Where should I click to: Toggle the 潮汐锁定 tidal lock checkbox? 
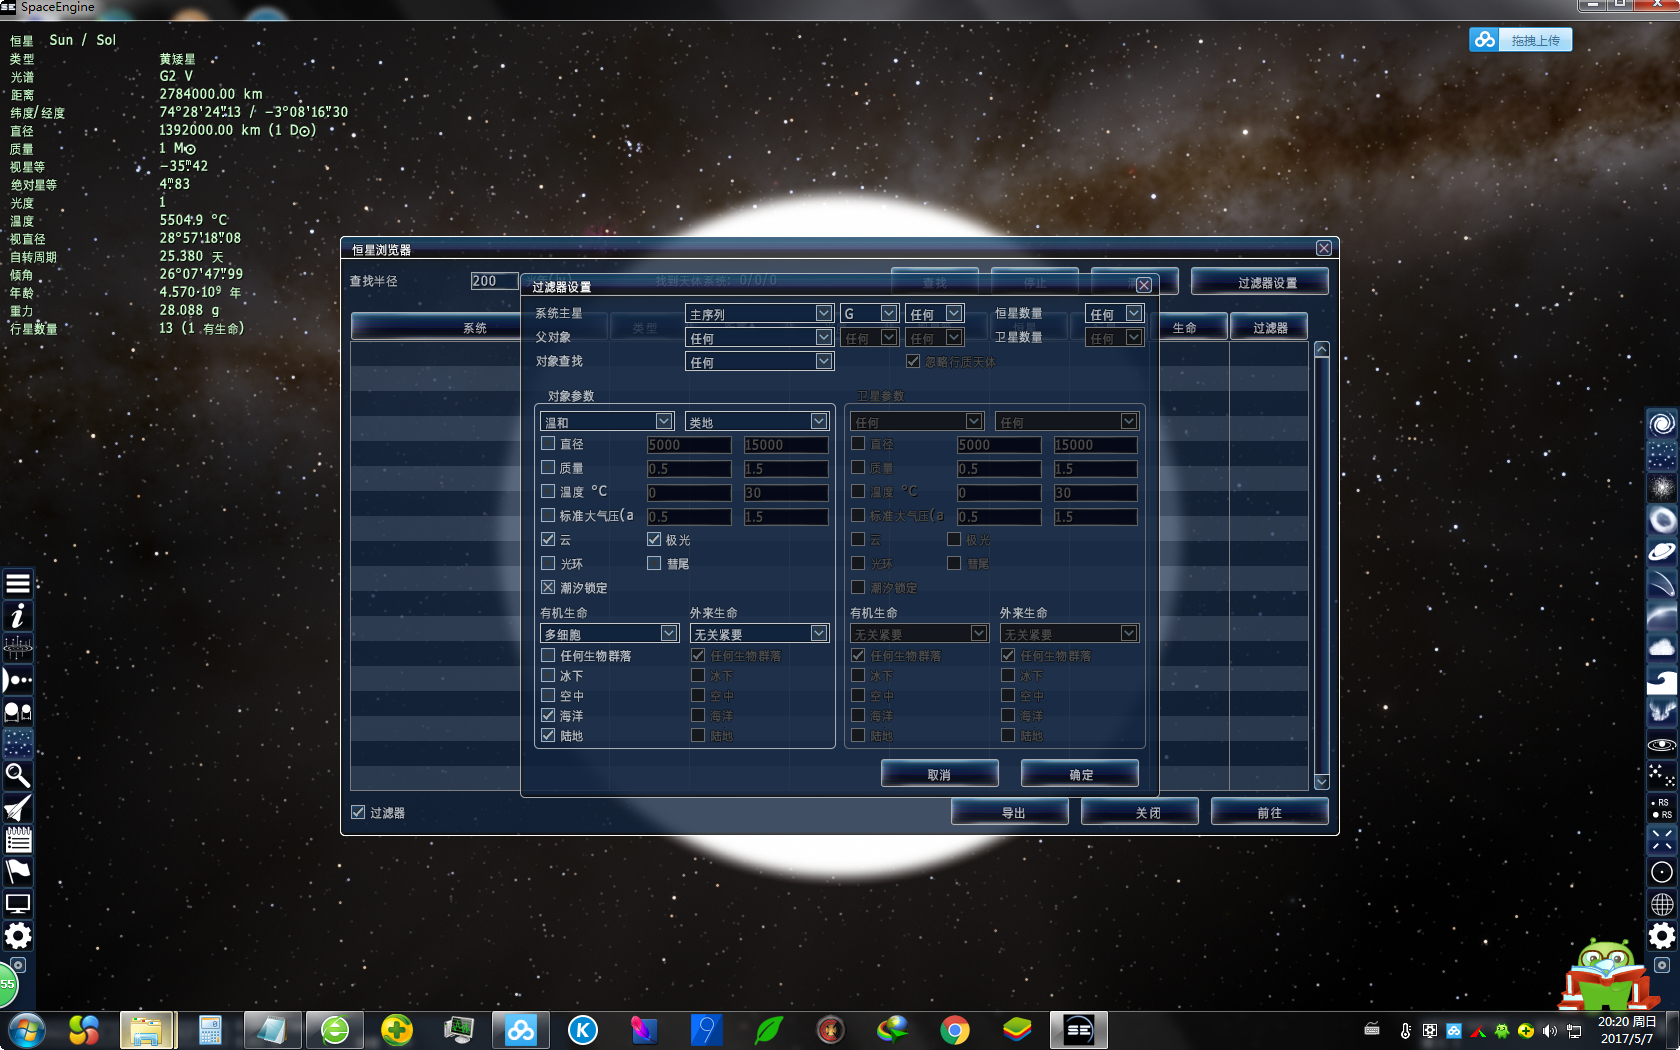pyautogui.click(x=548, y=587)
